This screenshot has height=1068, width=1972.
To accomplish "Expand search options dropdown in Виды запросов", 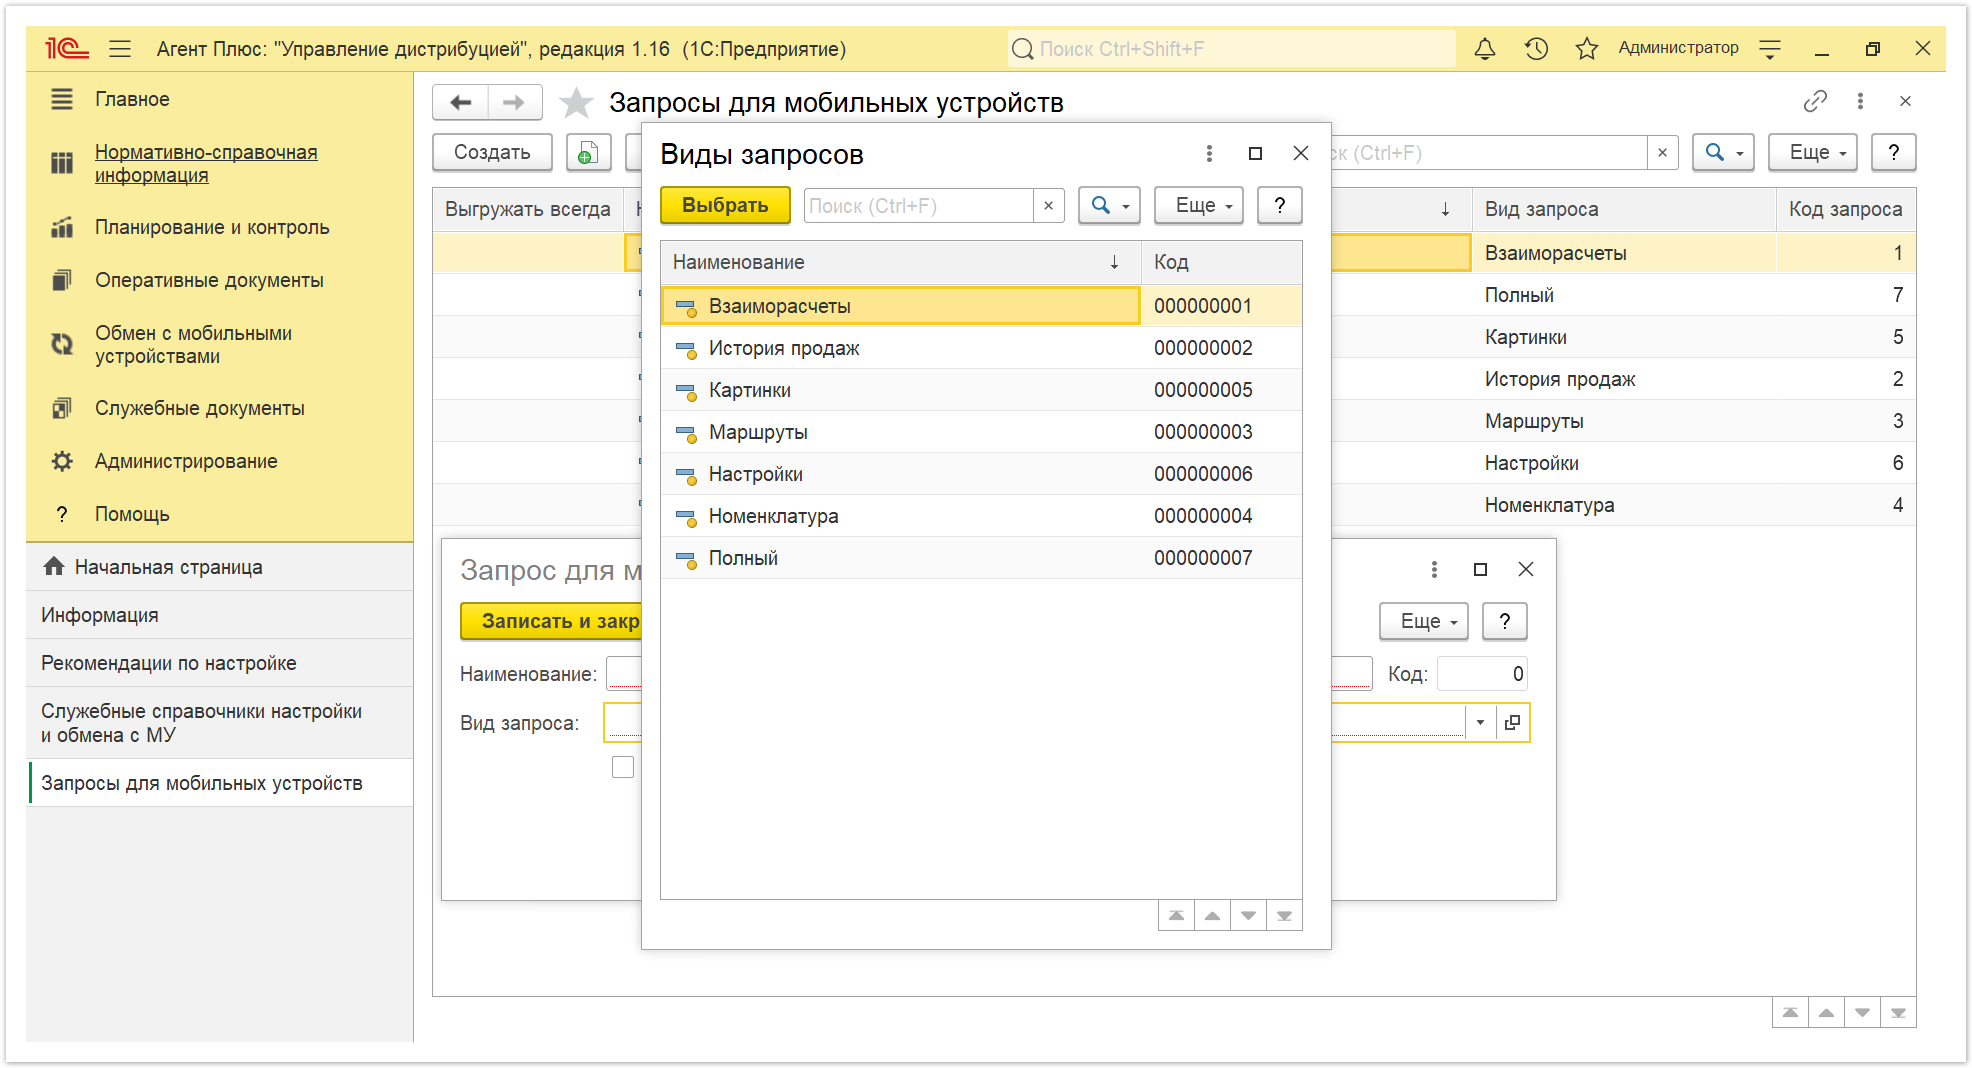I will pos(1109,205).
